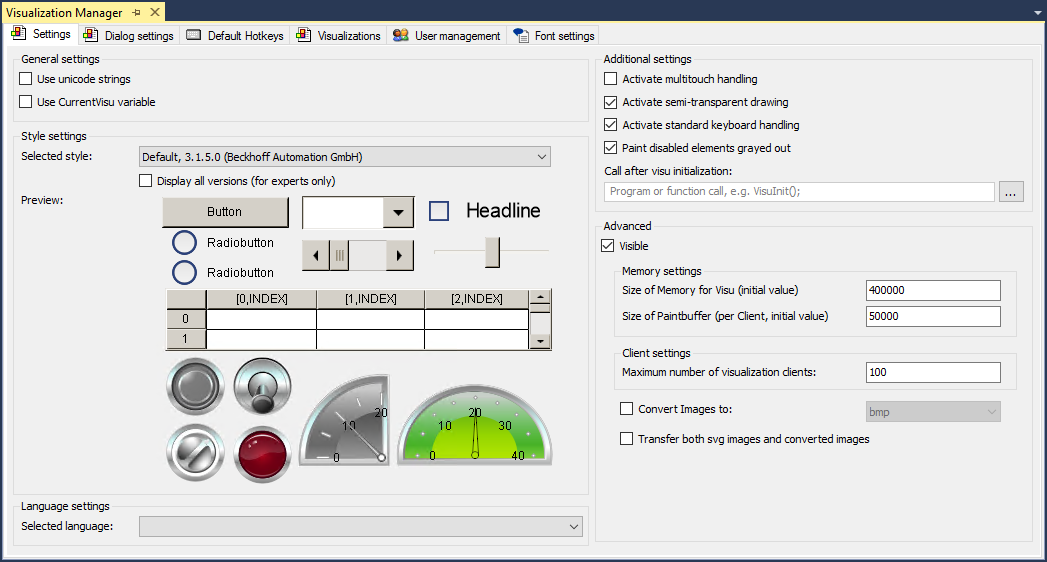Click the preview Button element
The width and height of the screenshot is (1047, 562).
point(226,212)
